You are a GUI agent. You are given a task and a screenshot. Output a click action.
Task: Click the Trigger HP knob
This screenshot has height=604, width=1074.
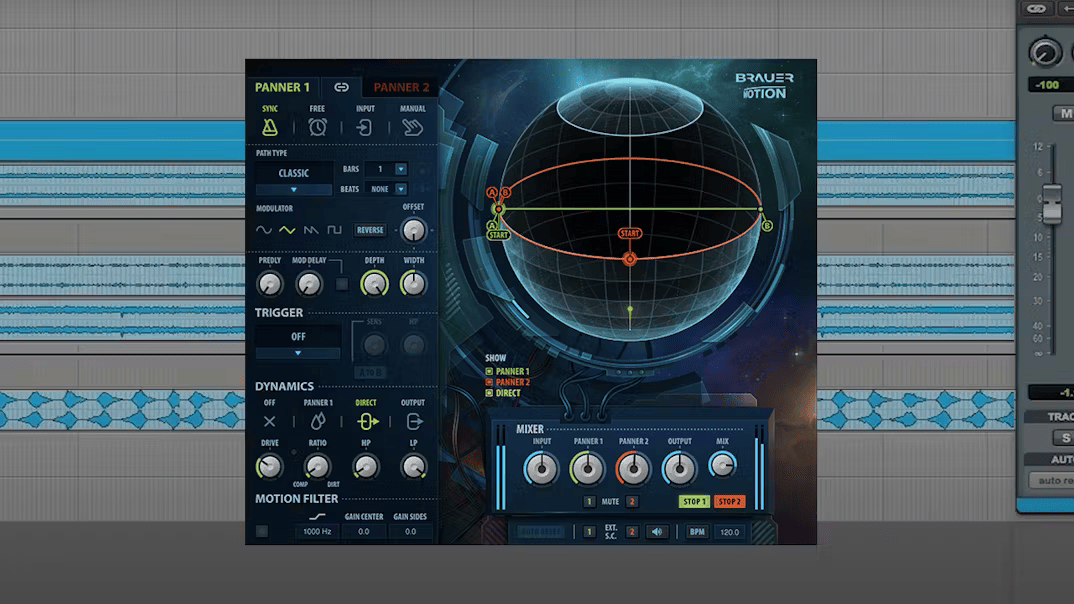point(414,345)
